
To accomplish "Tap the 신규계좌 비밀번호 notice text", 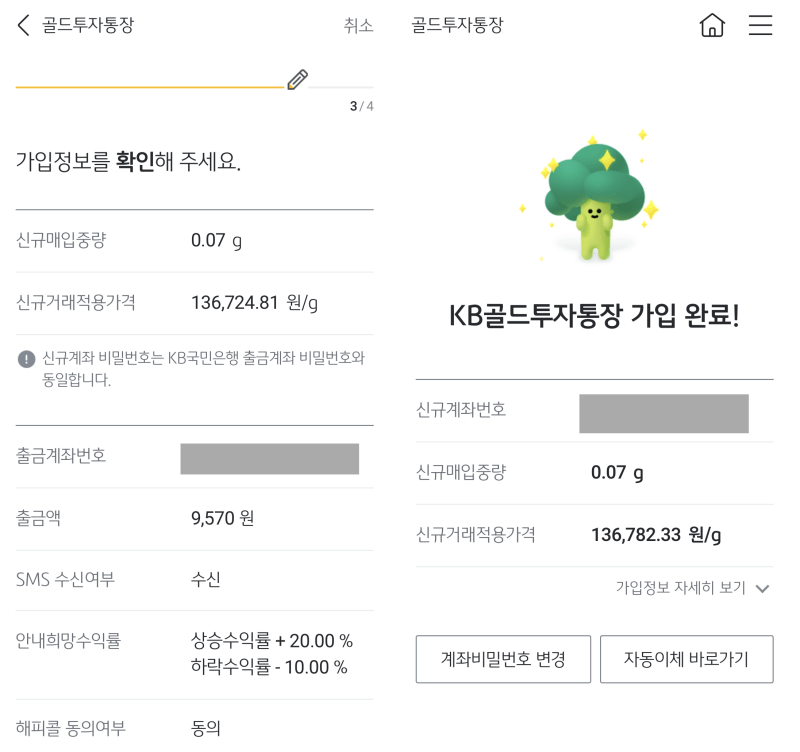I will [203, 368].
